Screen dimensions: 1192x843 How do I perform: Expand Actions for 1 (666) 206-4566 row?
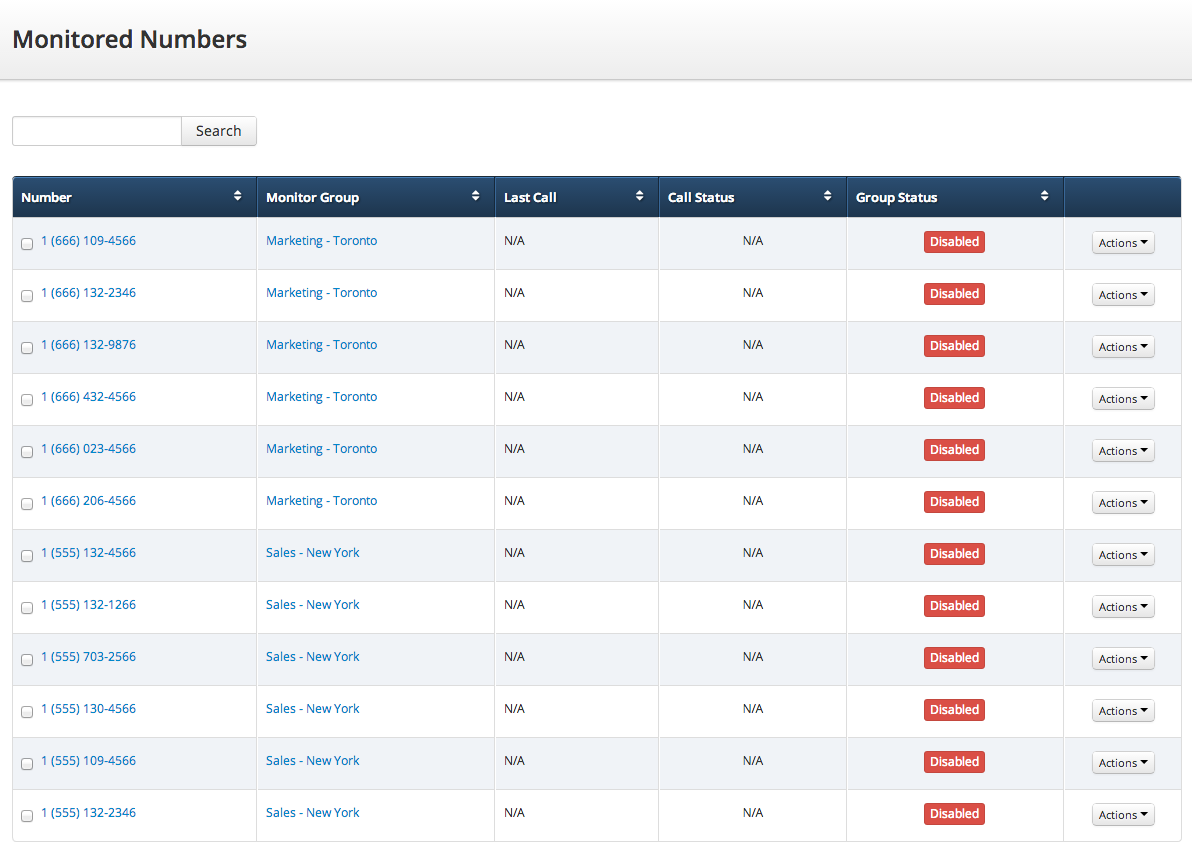[1122, 503]
